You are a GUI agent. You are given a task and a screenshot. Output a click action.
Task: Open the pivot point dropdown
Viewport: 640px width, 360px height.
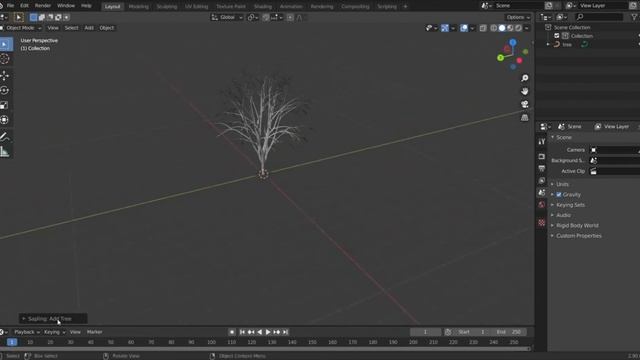click(253, 17)
